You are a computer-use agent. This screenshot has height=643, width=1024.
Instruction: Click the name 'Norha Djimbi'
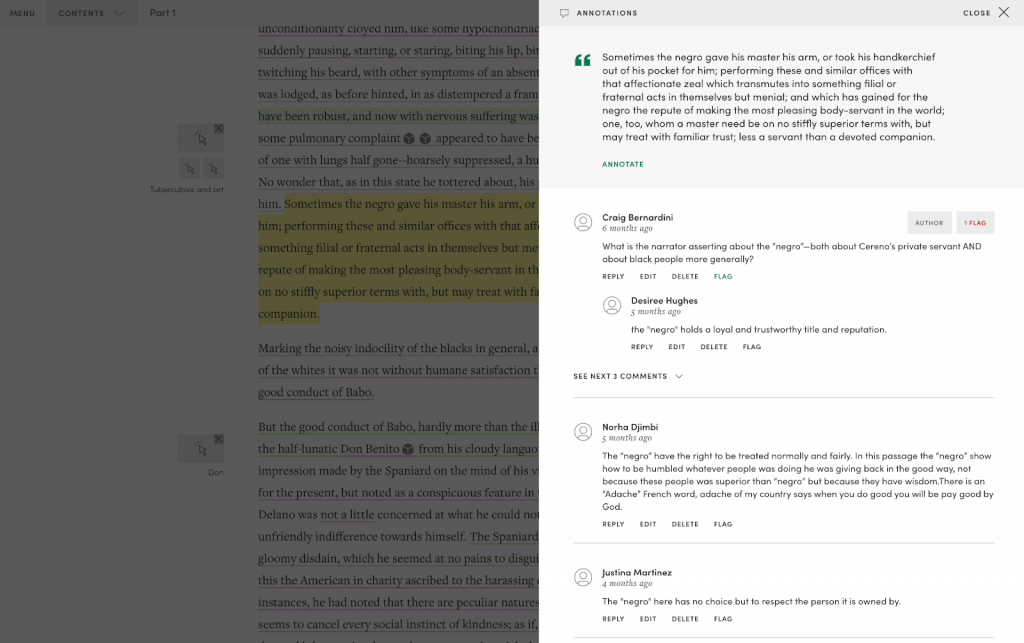(x=630, y=427)
